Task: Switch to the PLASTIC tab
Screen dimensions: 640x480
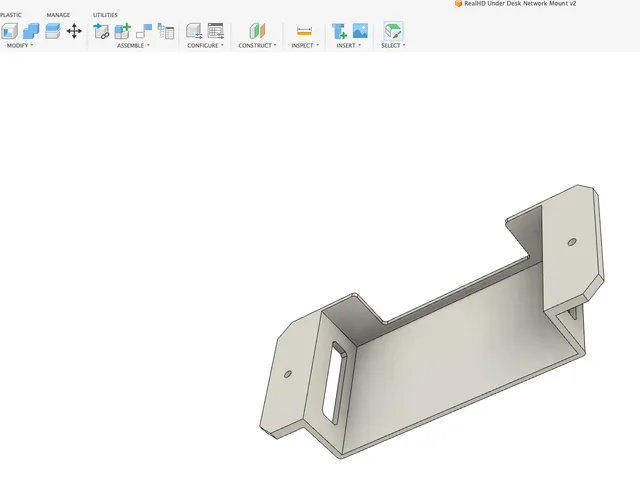Action: [x=11, y=15]
